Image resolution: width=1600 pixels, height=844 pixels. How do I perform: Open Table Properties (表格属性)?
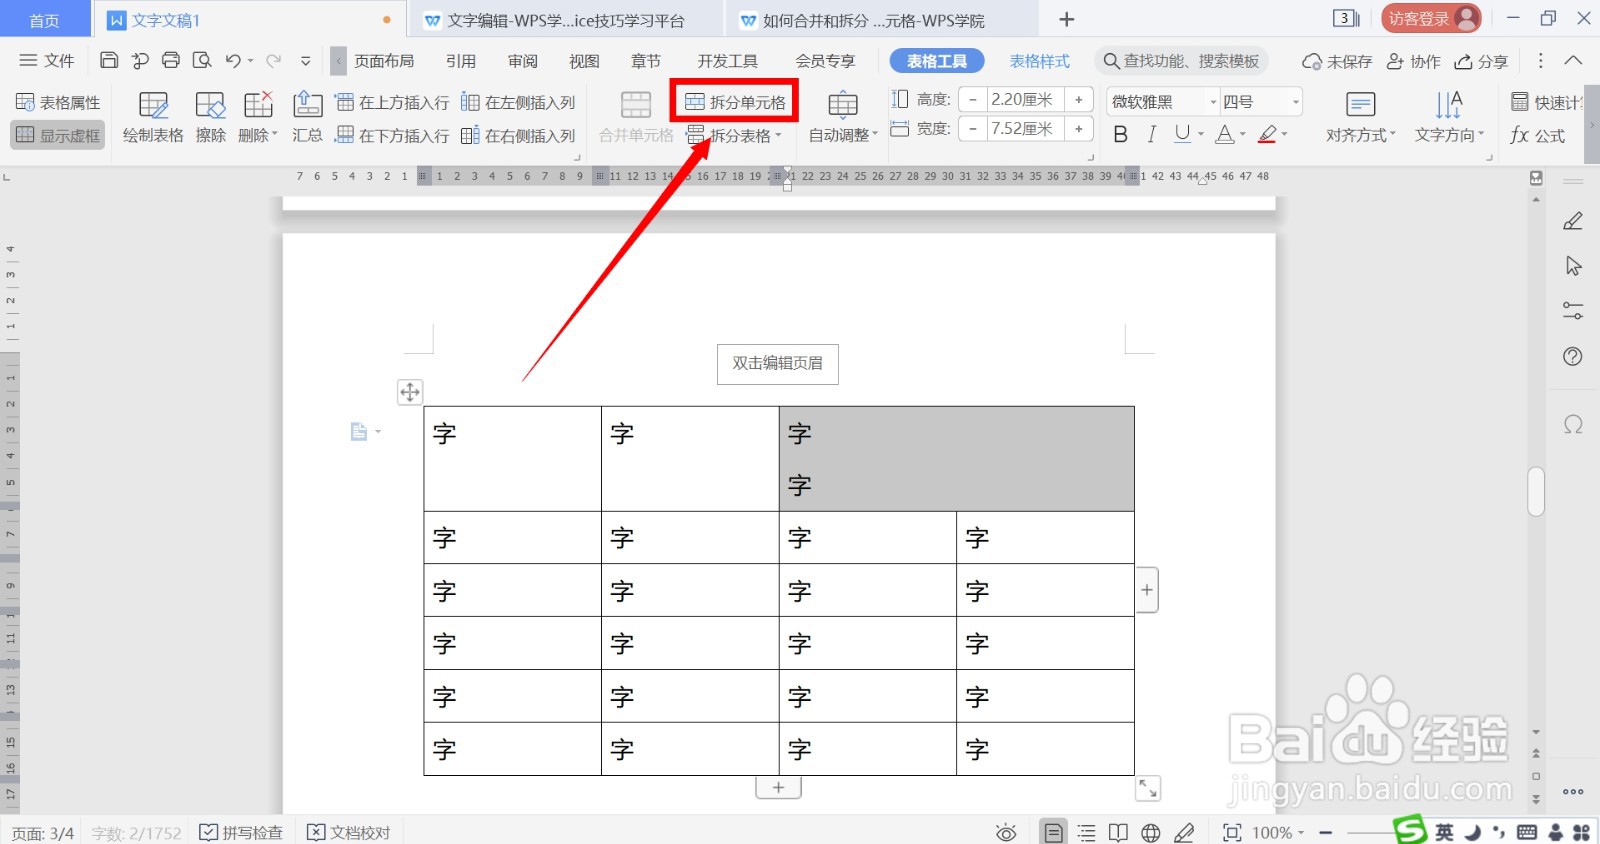pos(58,102)
